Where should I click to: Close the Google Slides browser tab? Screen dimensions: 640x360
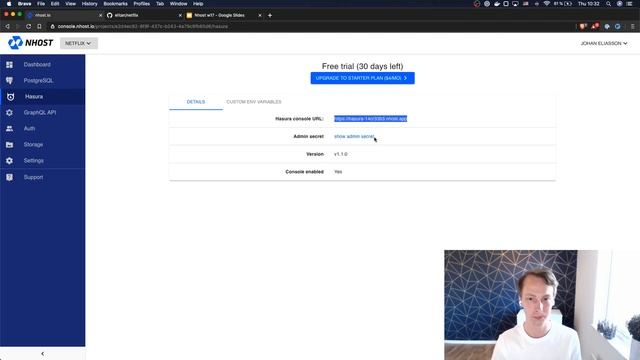point(260,15)
